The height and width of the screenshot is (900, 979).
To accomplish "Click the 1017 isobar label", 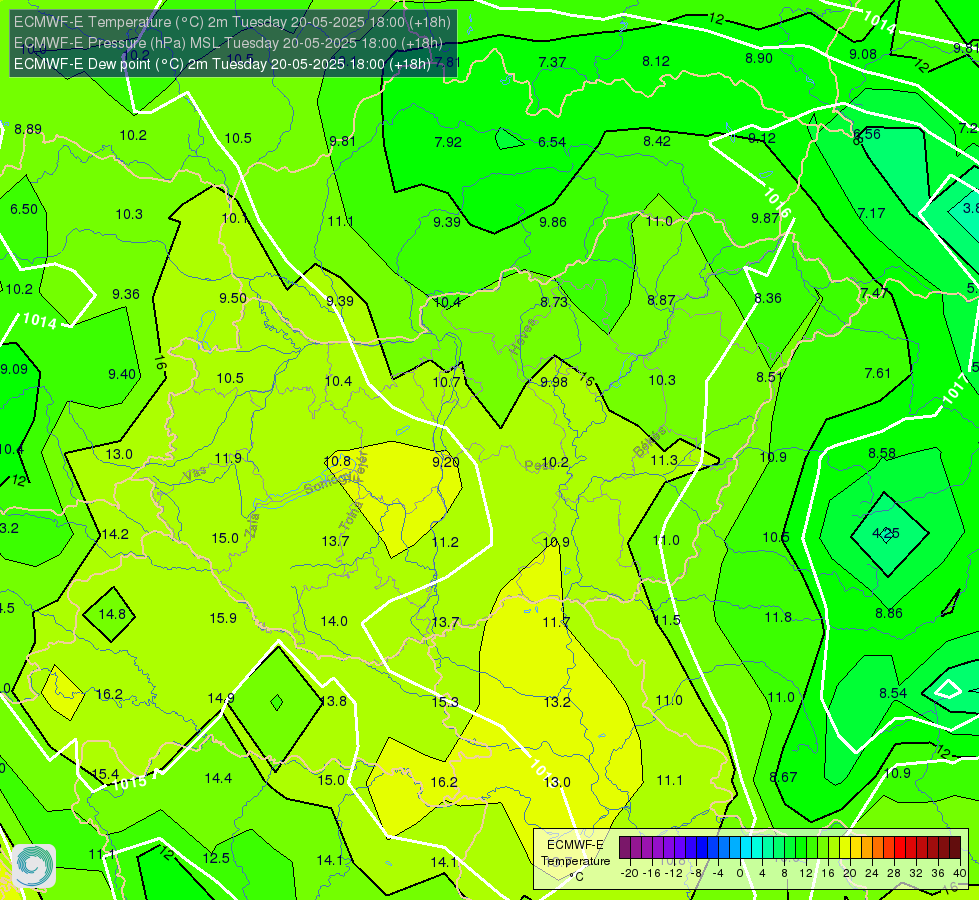I will 954,392.
